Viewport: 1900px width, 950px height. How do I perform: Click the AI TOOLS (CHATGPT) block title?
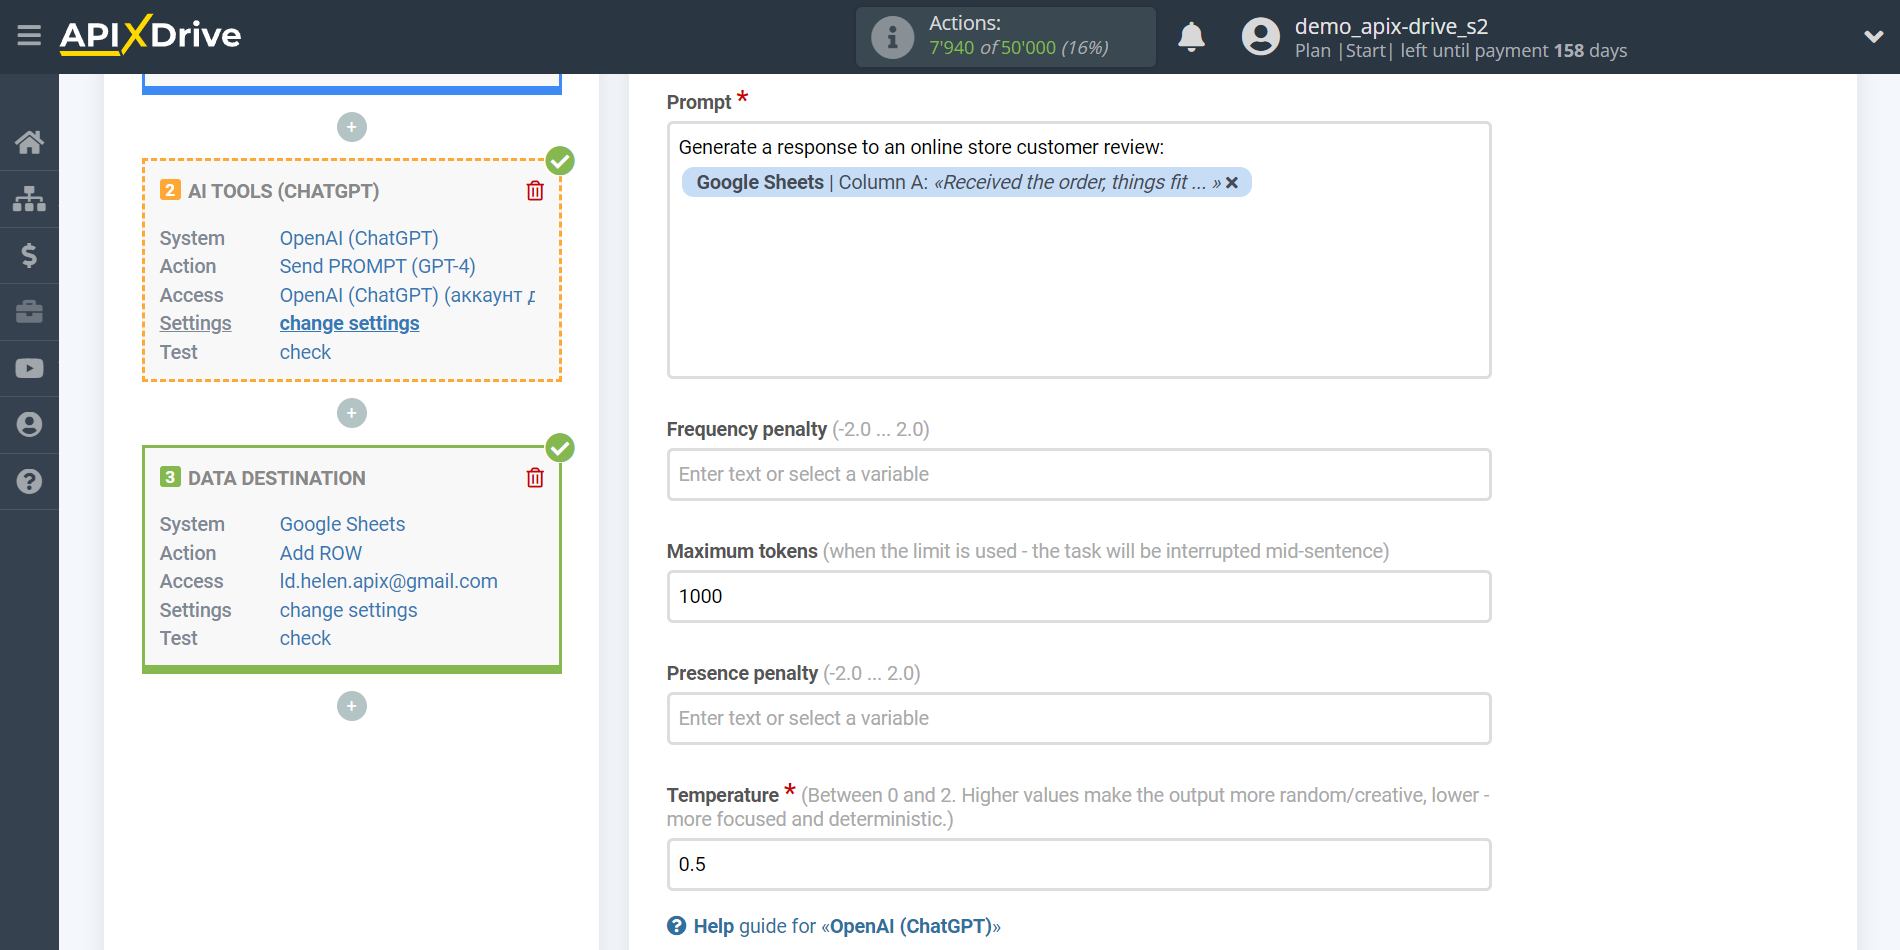pyautogui.click(x=283, y=191)
